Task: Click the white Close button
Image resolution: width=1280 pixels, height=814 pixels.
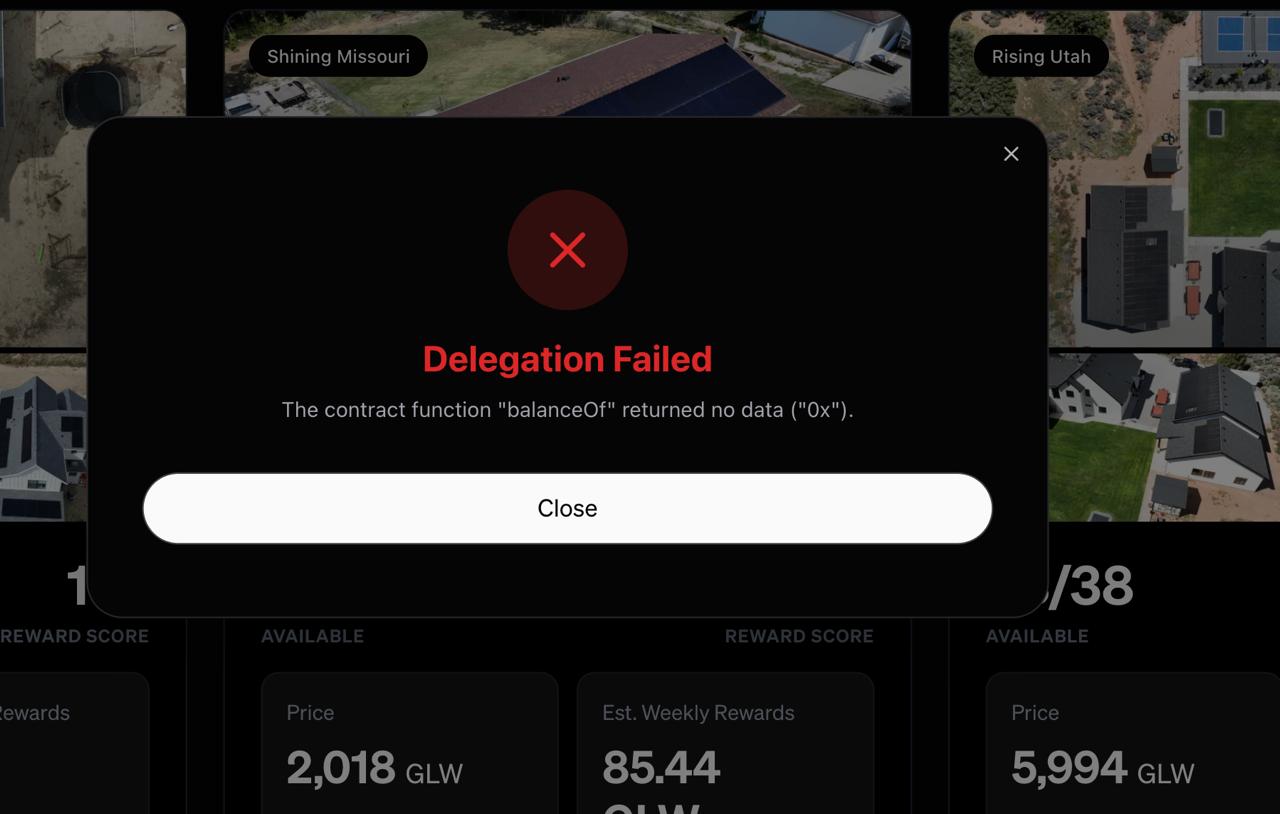Action: (x=567, y=508)
